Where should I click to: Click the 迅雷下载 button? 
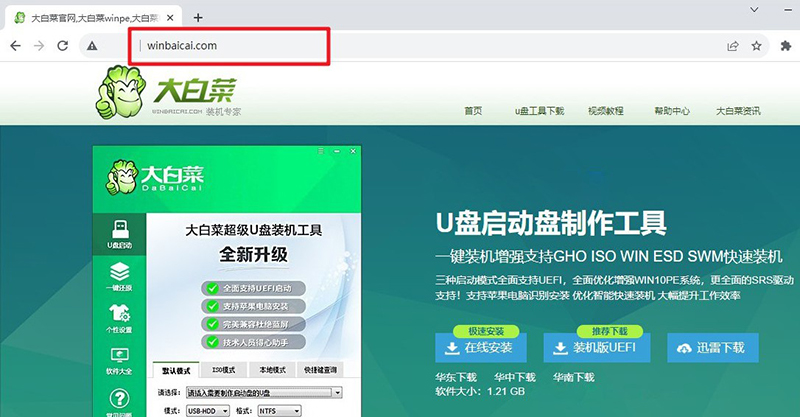coord(711,348)
